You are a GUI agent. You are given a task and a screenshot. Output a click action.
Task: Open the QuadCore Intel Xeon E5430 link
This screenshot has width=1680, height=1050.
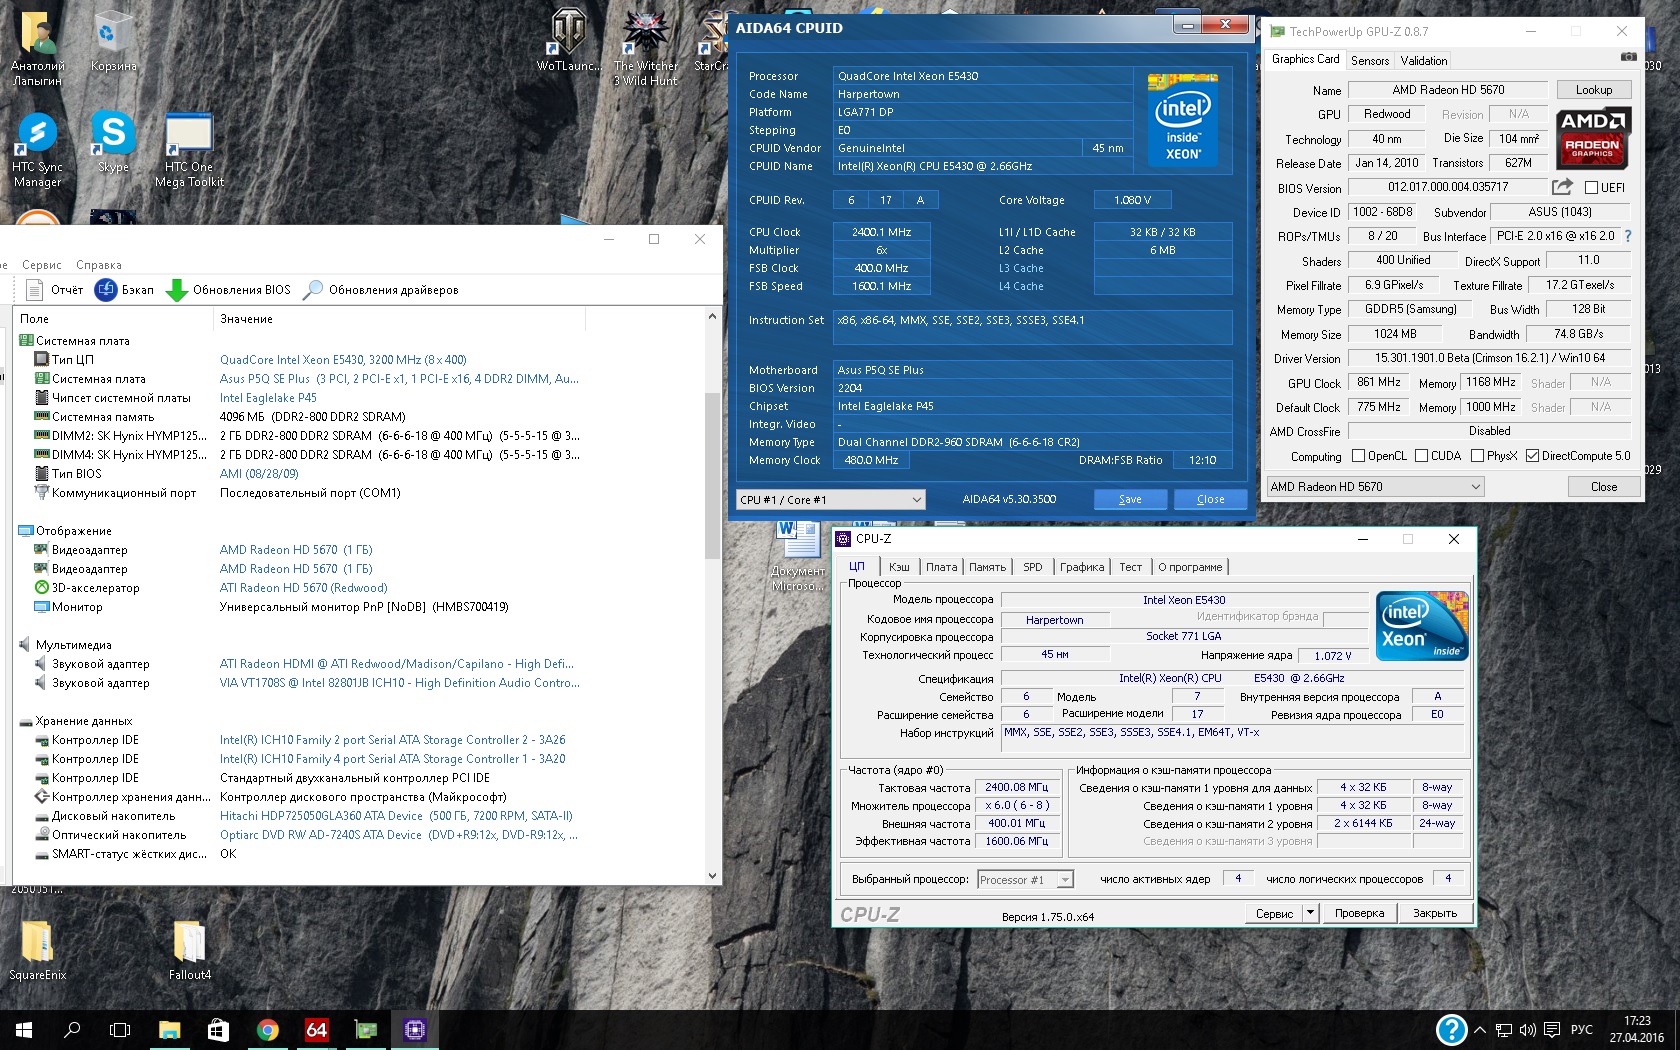click(343, 360)
